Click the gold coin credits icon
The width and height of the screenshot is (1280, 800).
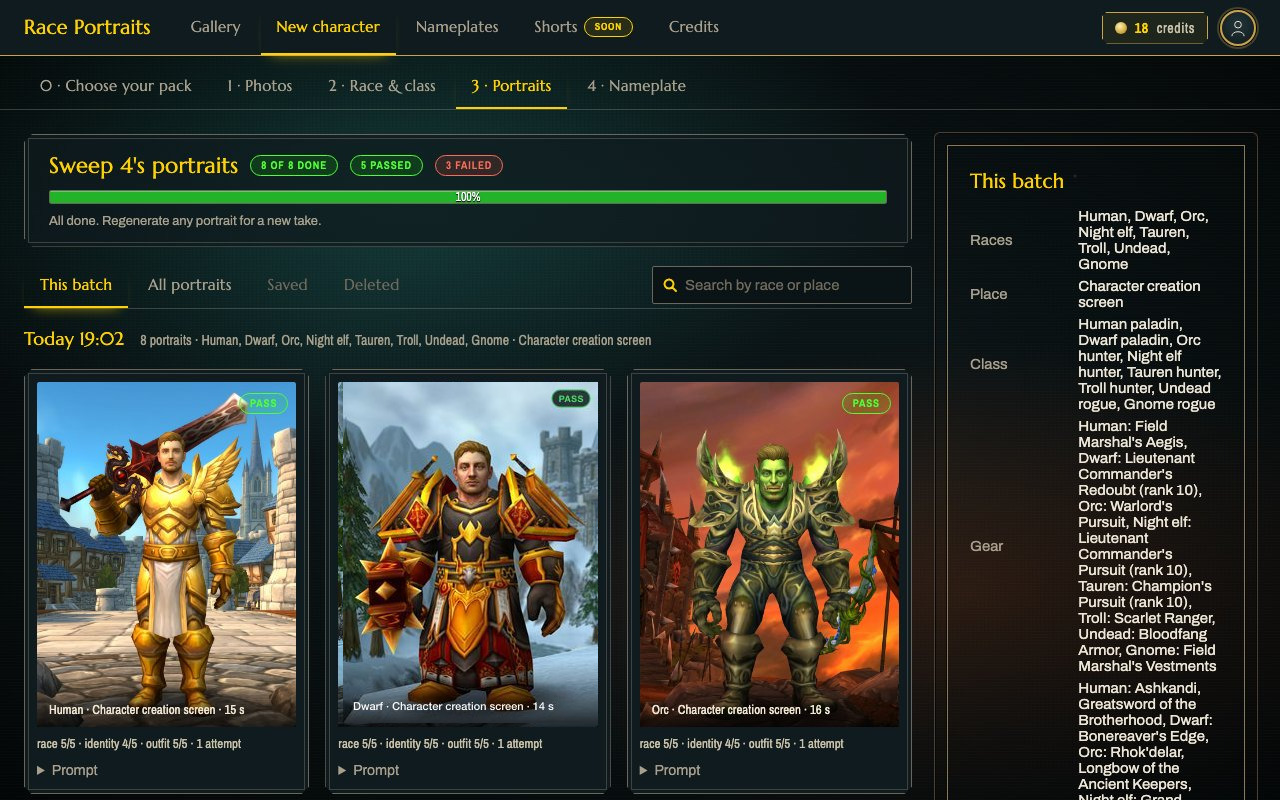point(1120,28)
